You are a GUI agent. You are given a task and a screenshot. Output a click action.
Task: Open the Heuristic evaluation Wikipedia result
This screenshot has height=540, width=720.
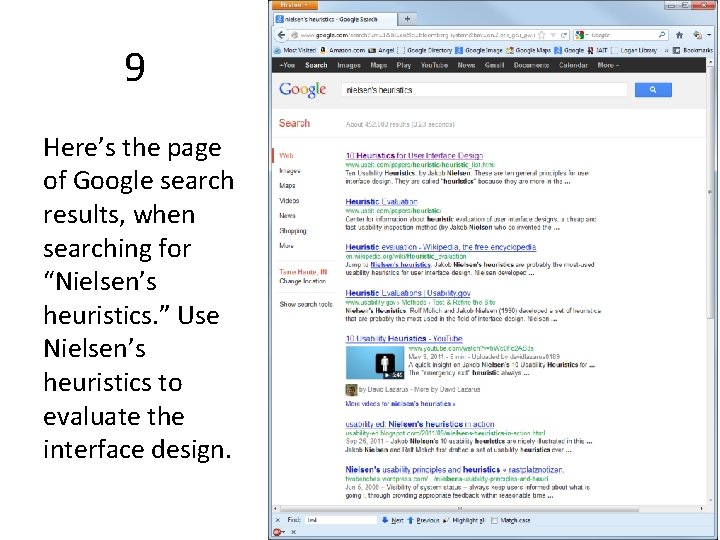tap(441, 247)
